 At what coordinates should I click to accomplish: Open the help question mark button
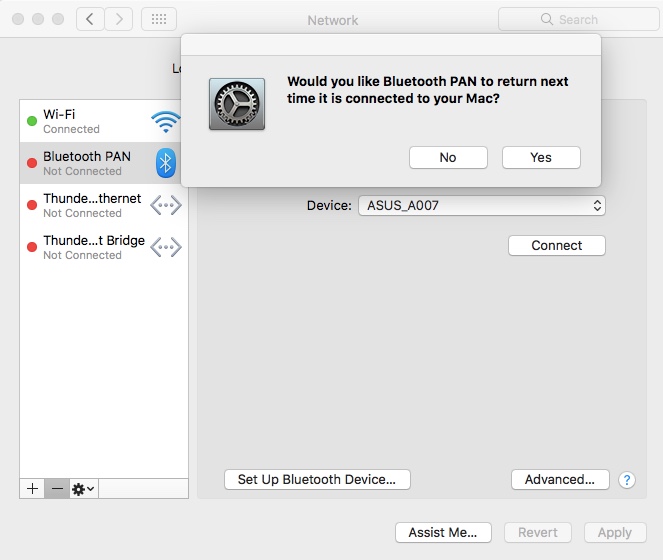coord(627,480)
